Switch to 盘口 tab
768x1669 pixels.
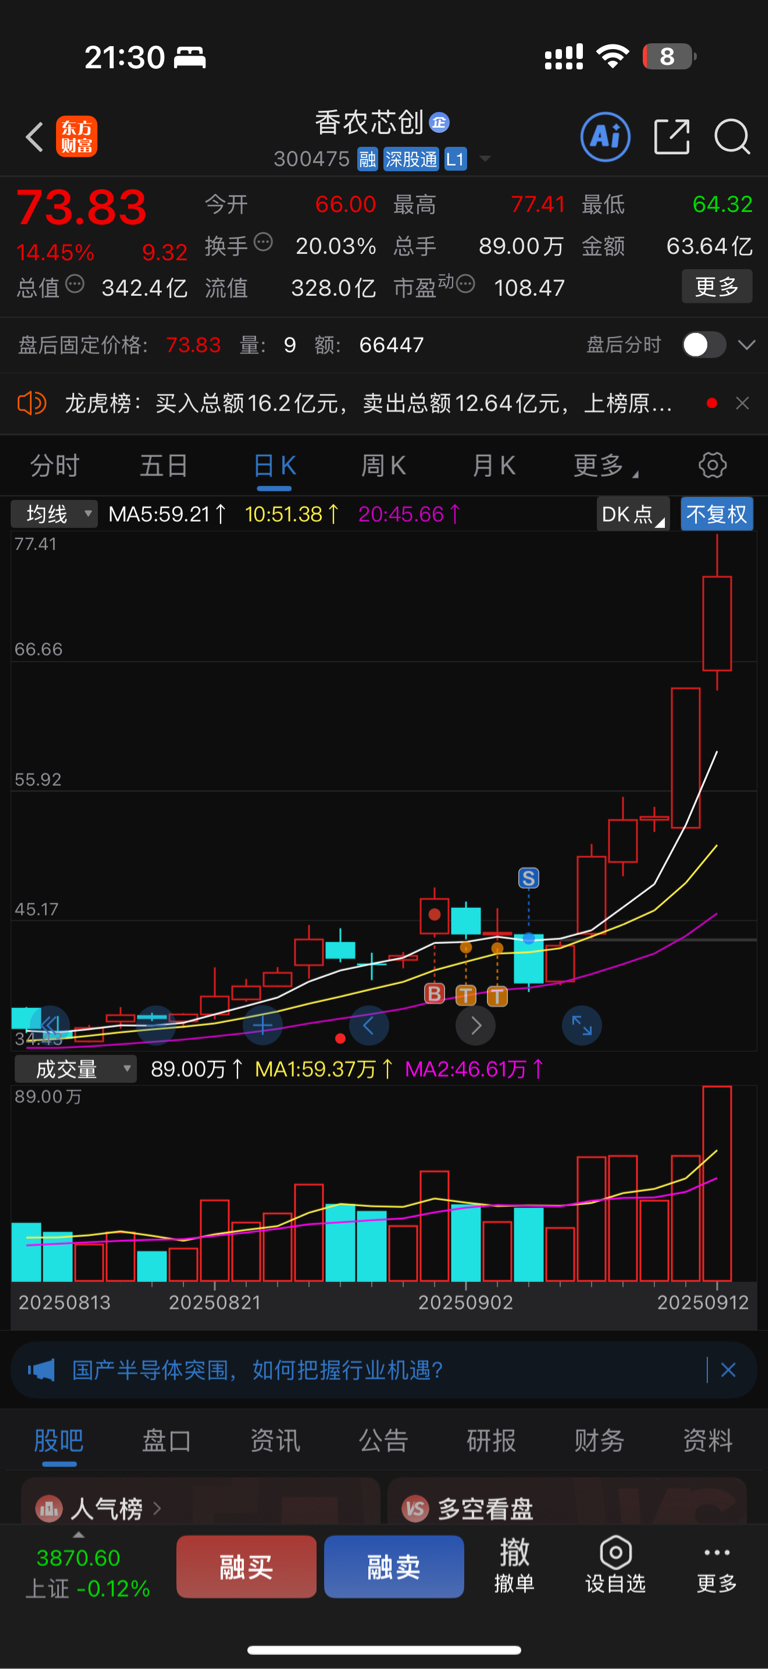coord(167,1441)
